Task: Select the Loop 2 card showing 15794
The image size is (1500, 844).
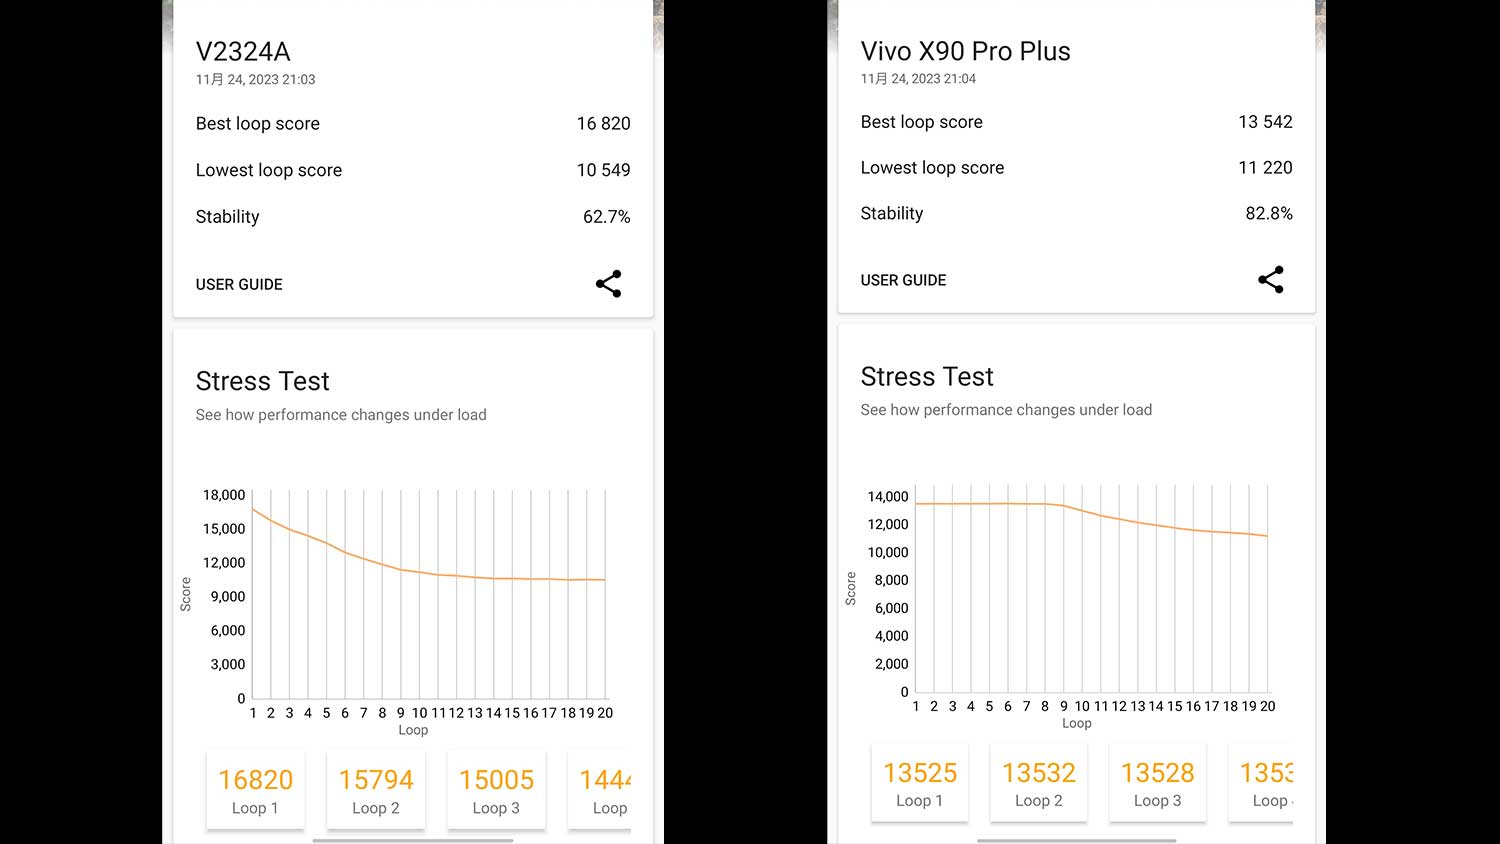Action: coord(376,790)
